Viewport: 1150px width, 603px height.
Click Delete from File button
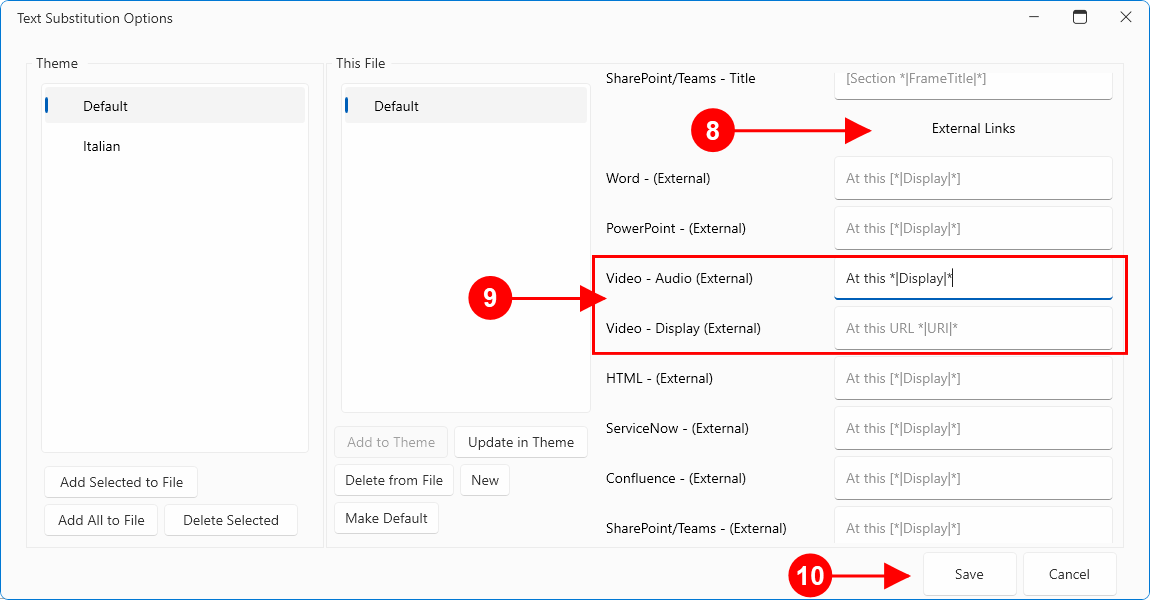394,480
